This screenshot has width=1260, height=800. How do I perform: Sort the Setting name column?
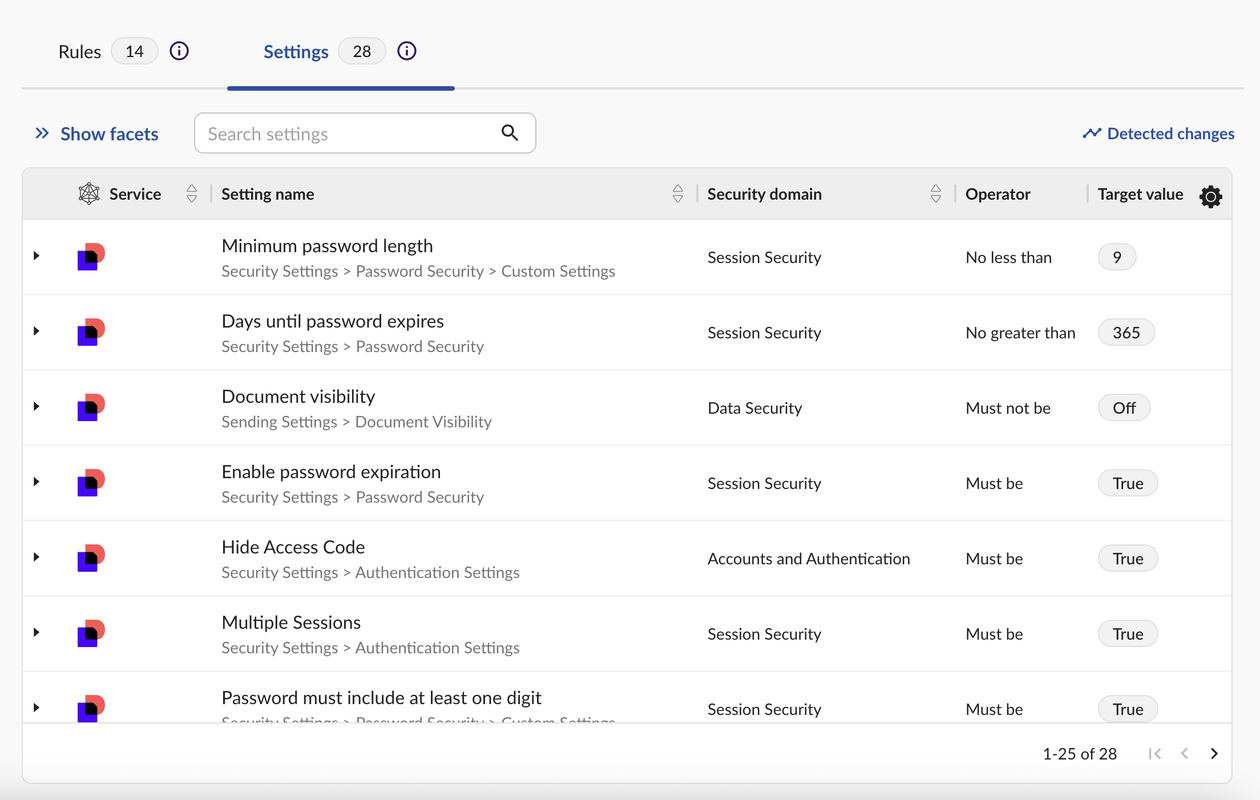point(677,194)
